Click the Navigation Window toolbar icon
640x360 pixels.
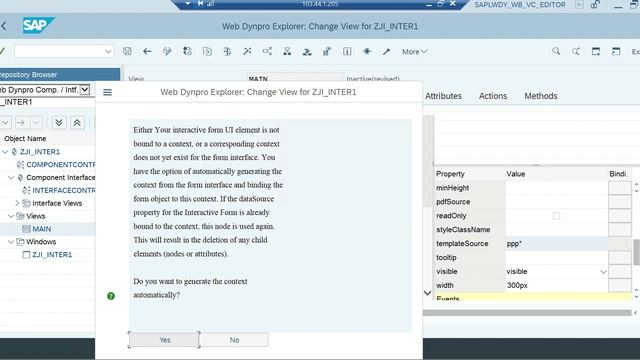(307, 51)
